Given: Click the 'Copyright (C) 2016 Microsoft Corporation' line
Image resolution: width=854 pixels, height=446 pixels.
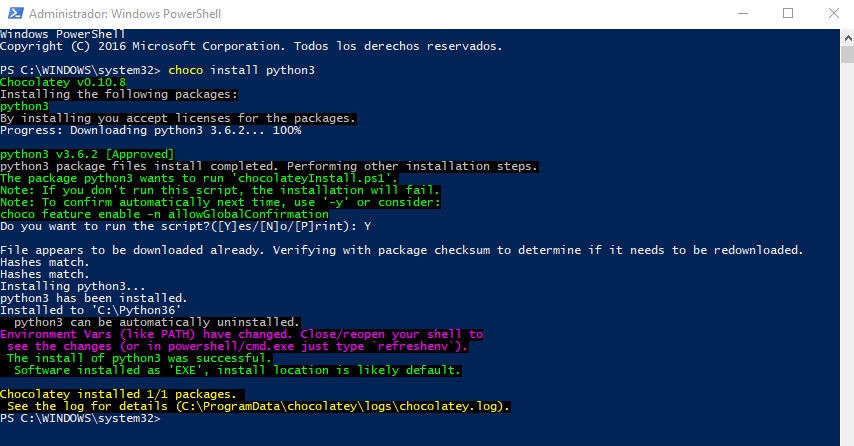Looking at the screenshot, I should point(251,46).
